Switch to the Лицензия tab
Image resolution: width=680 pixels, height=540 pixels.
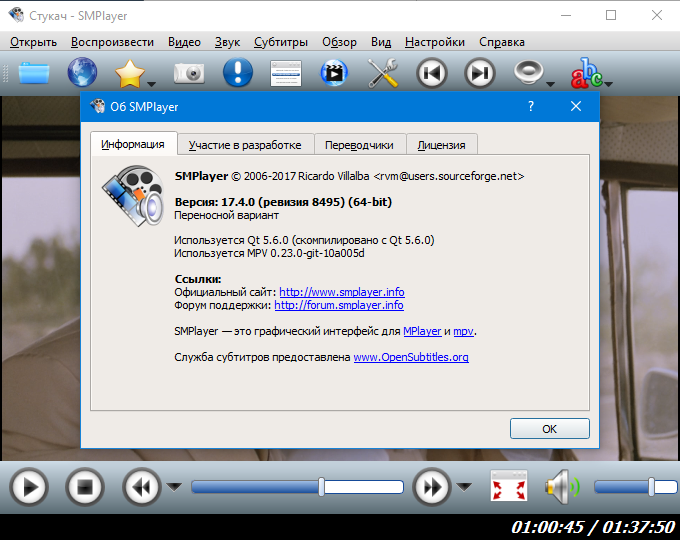(441, 145)
